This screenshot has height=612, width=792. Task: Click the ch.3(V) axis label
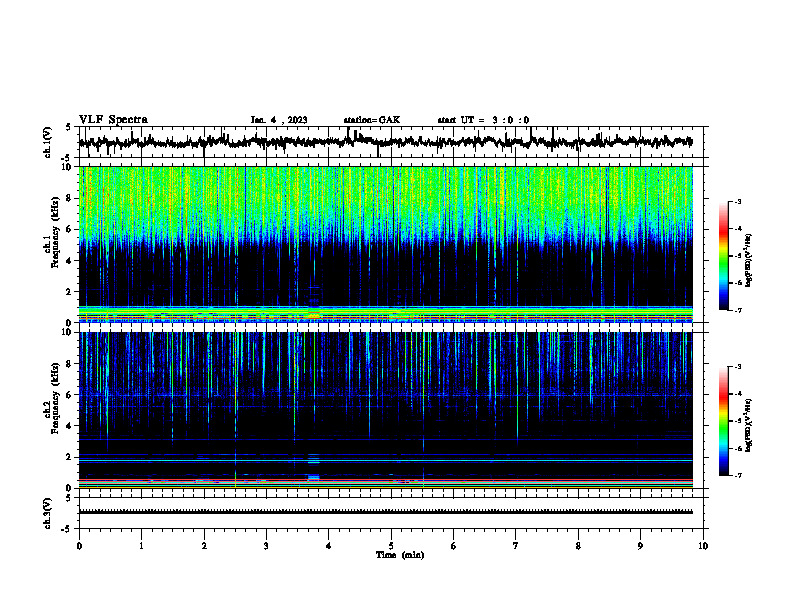(48, 513)
